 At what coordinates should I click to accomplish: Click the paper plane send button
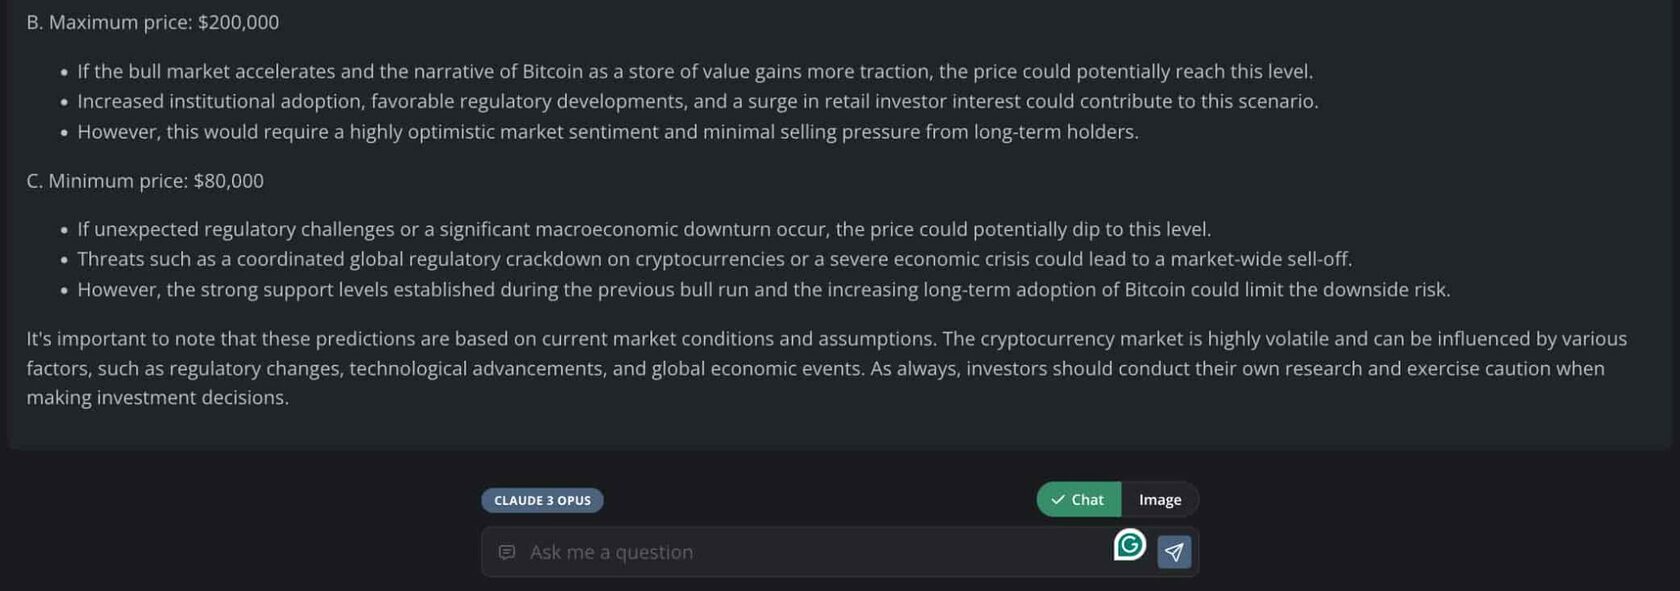[x=1174, y=552]
